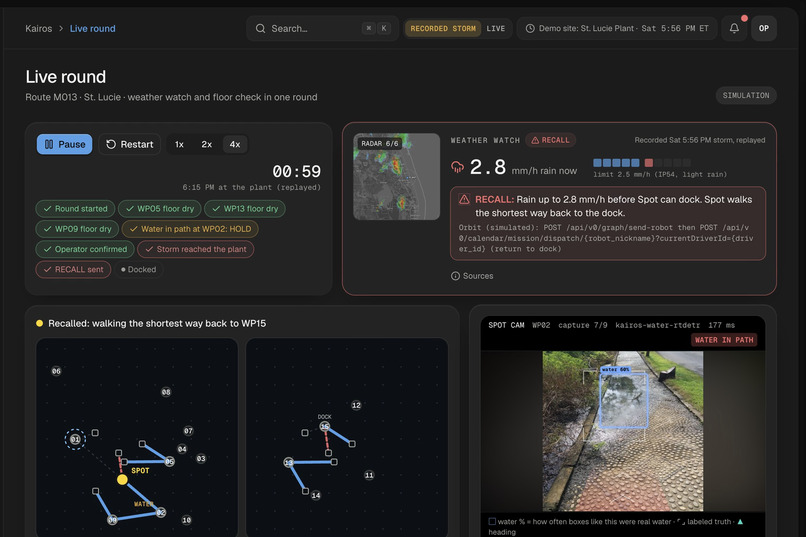The image size is (806, 537).
Task: Open the radar 6/6 thumbnail
Action: 396,176
